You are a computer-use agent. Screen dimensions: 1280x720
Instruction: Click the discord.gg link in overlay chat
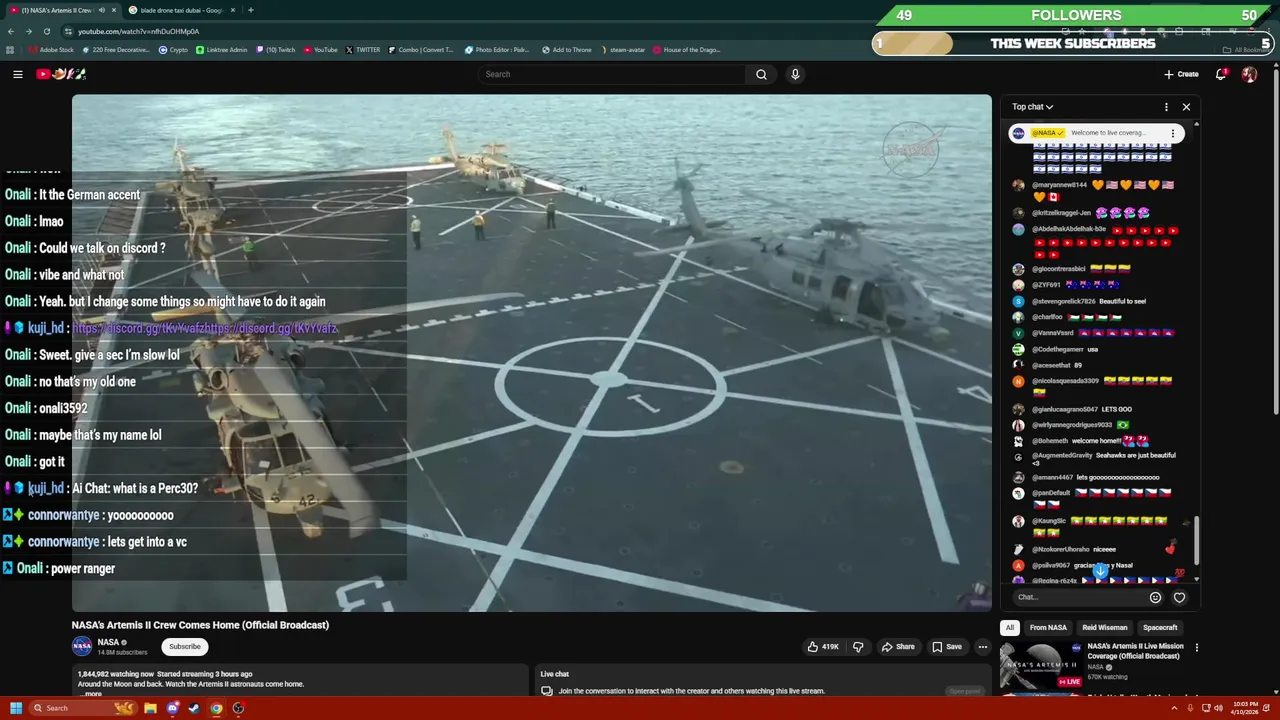[205, 328]
